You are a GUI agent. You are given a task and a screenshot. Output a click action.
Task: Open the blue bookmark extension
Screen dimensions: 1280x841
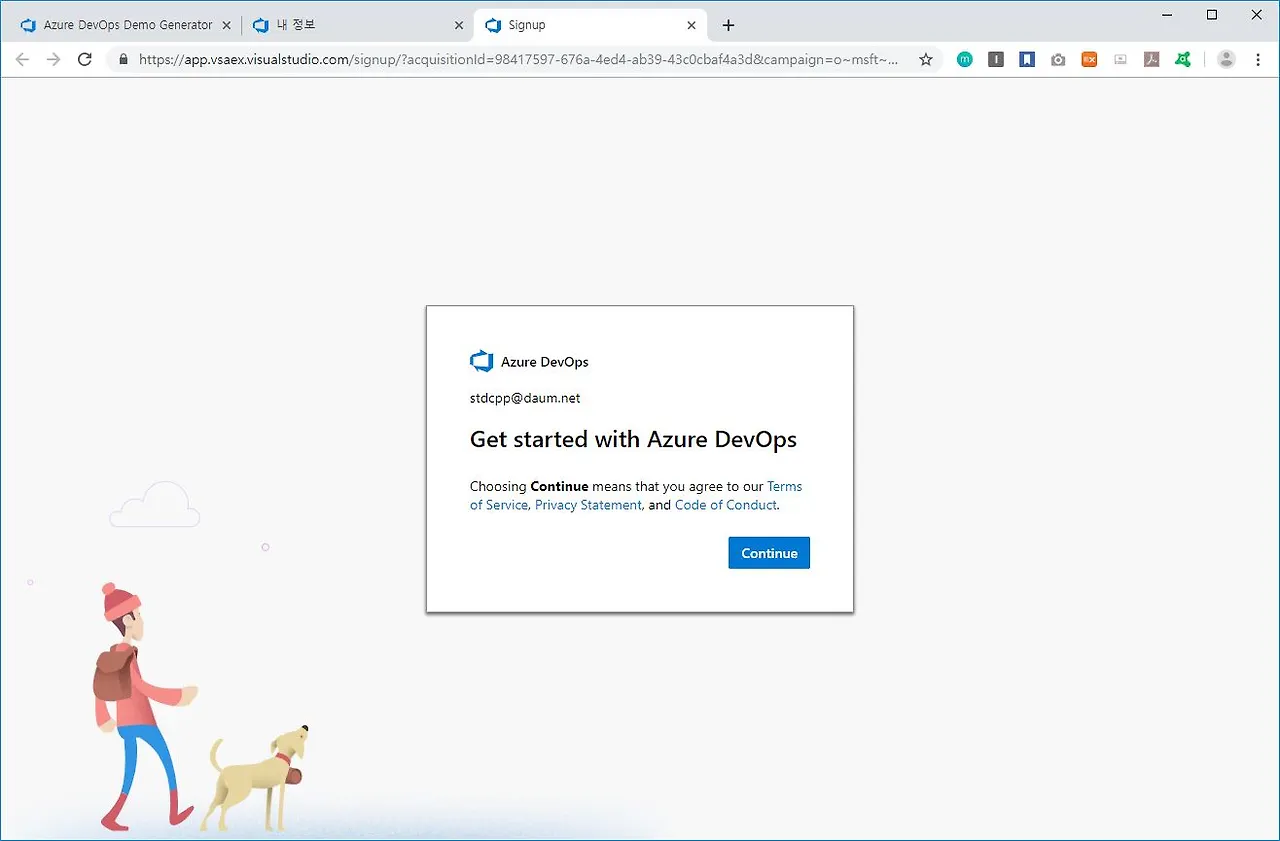click(x=1026, y=59)
